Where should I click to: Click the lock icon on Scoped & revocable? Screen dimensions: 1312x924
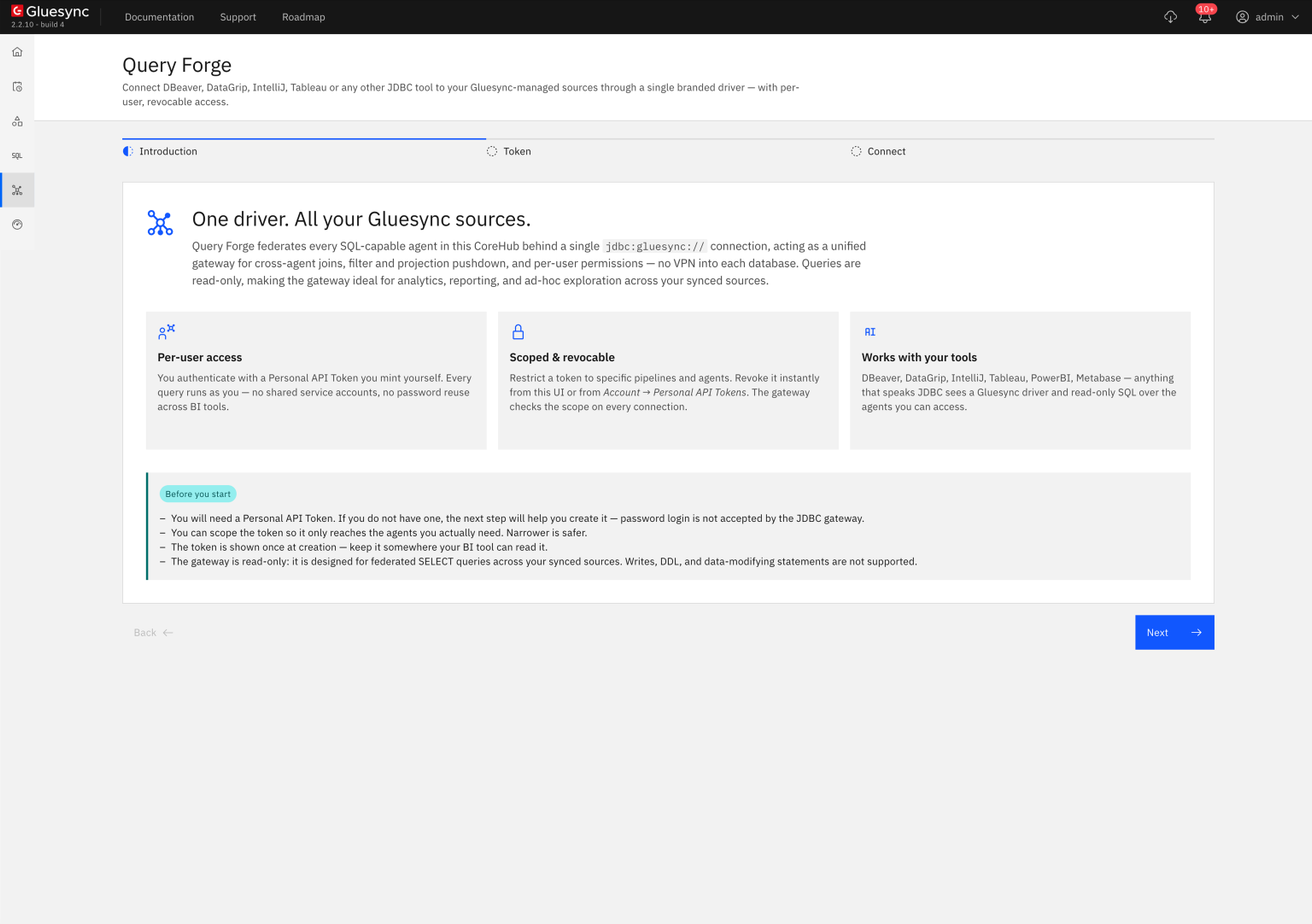tap(518, 332)
